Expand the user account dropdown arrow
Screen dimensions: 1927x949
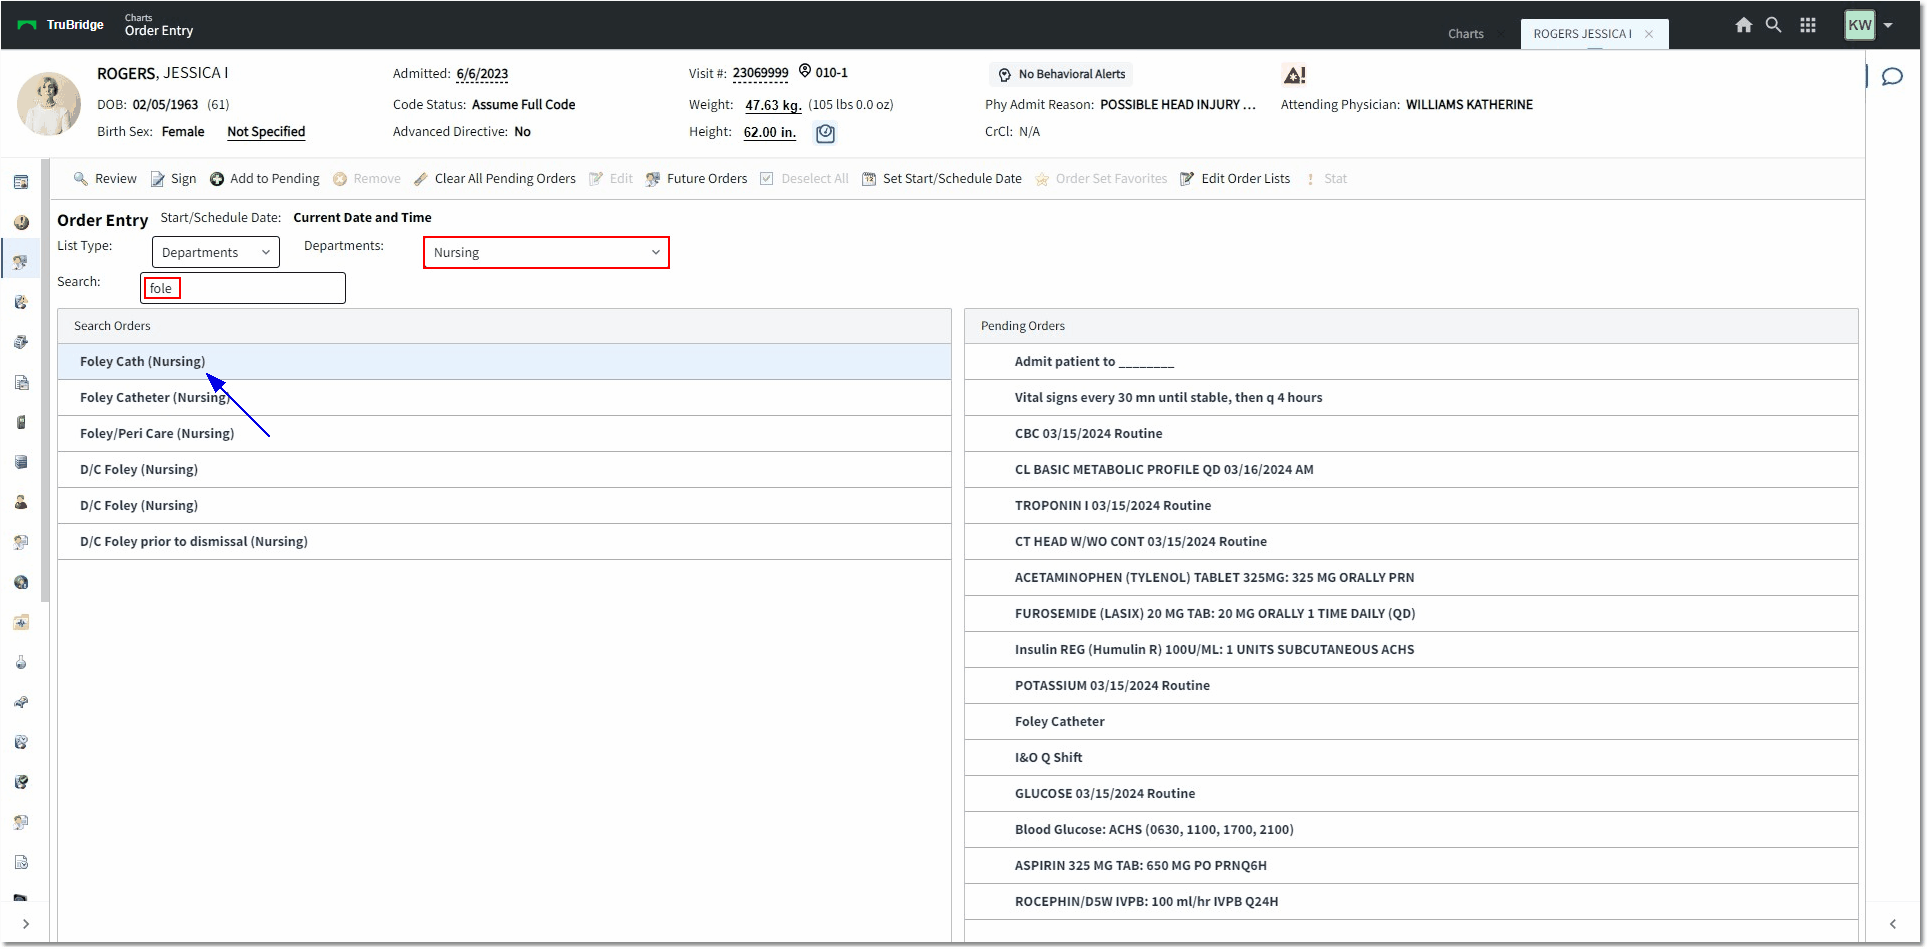(1888, 26)
